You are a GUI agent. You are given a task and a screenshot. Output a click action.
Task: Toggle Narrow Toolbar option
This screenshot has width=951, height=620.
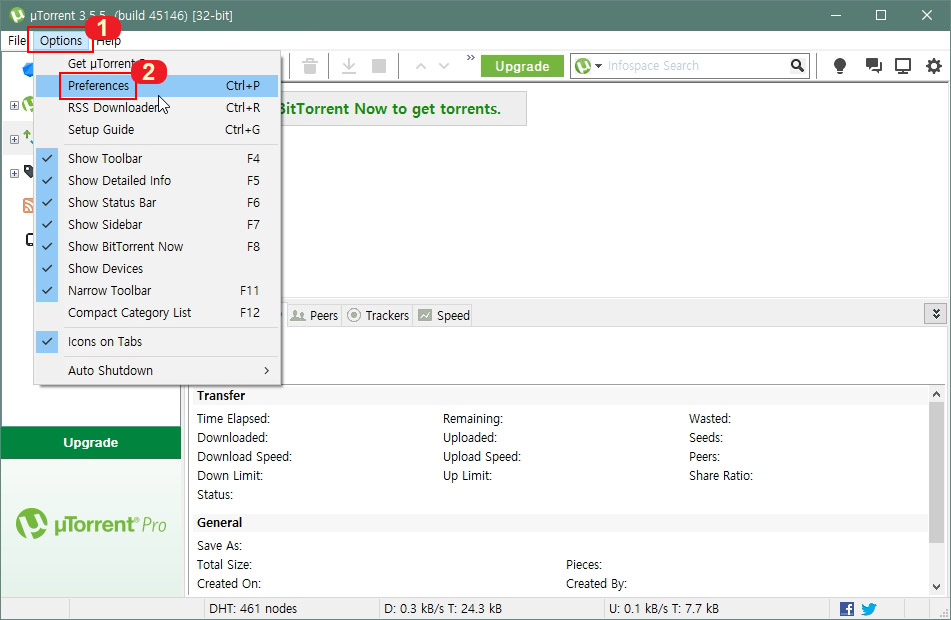pyautogui.click(x=157, y=291)
